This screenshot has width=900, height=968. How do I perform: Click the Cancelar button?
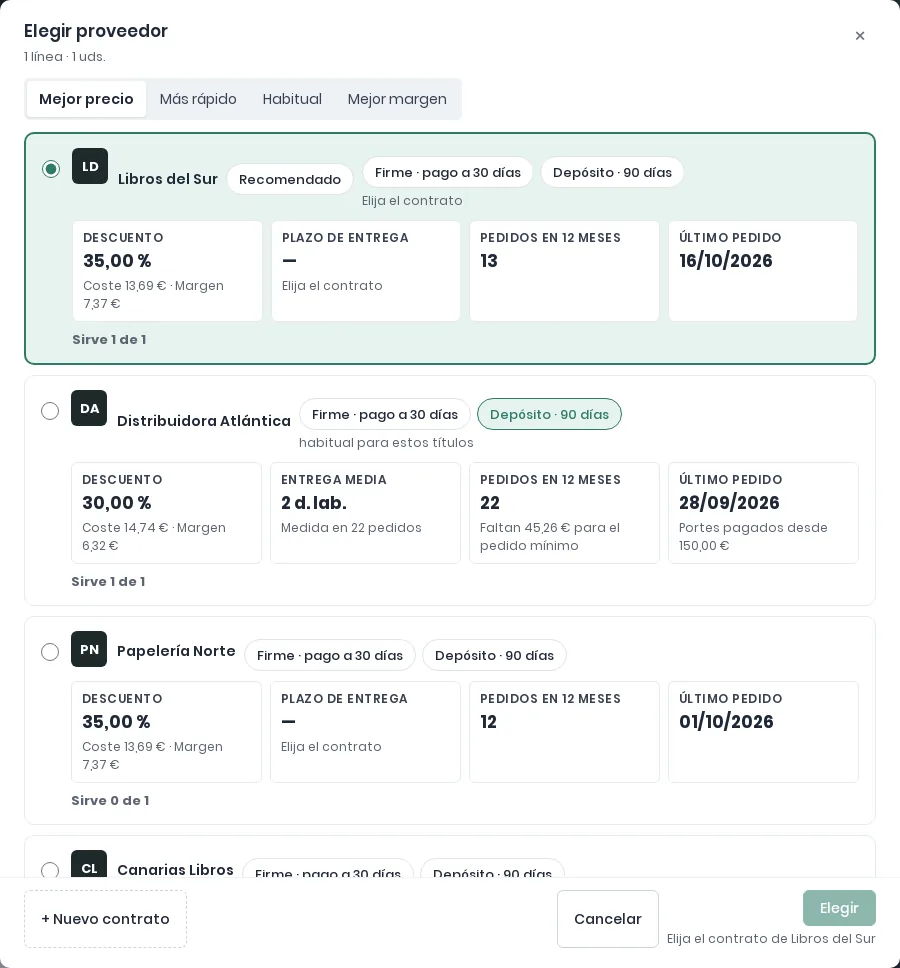(x=607, y=919)
